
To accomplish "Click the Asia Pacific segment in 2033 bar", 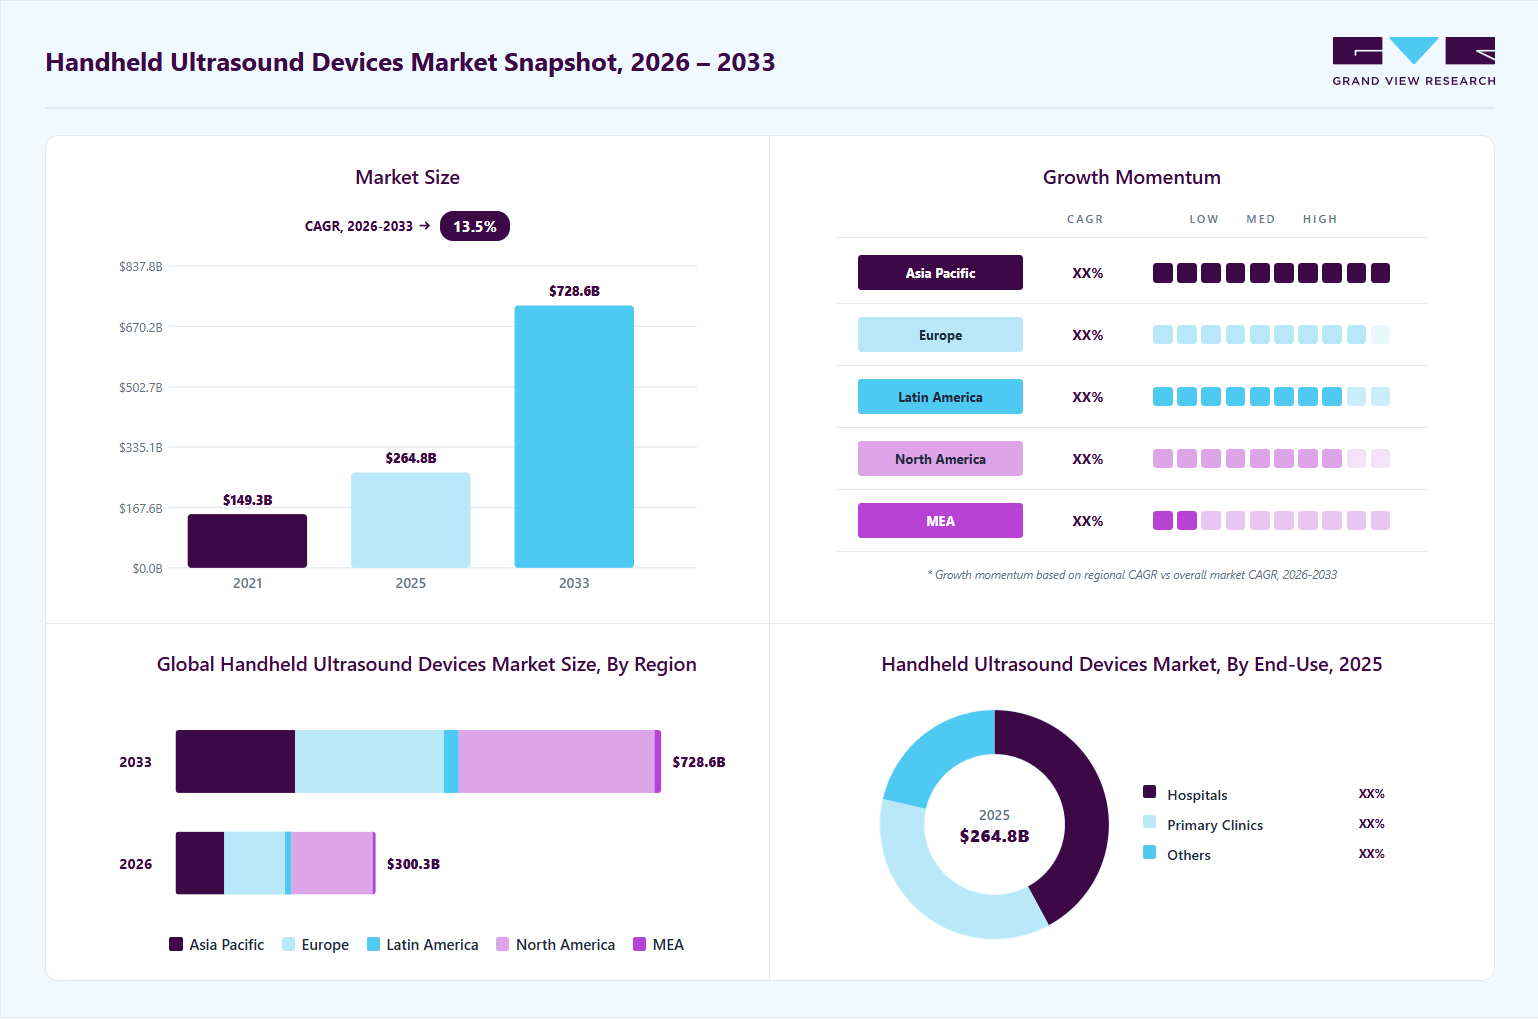I will coord(235,762).
